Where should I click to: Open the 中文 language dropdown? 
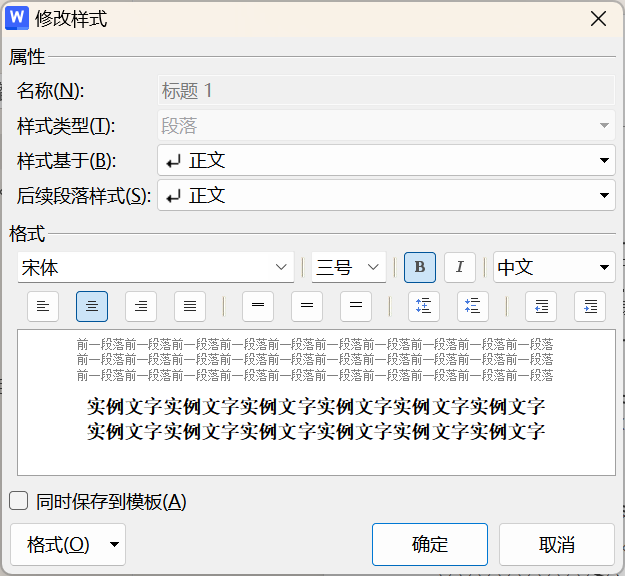point(554,267)
